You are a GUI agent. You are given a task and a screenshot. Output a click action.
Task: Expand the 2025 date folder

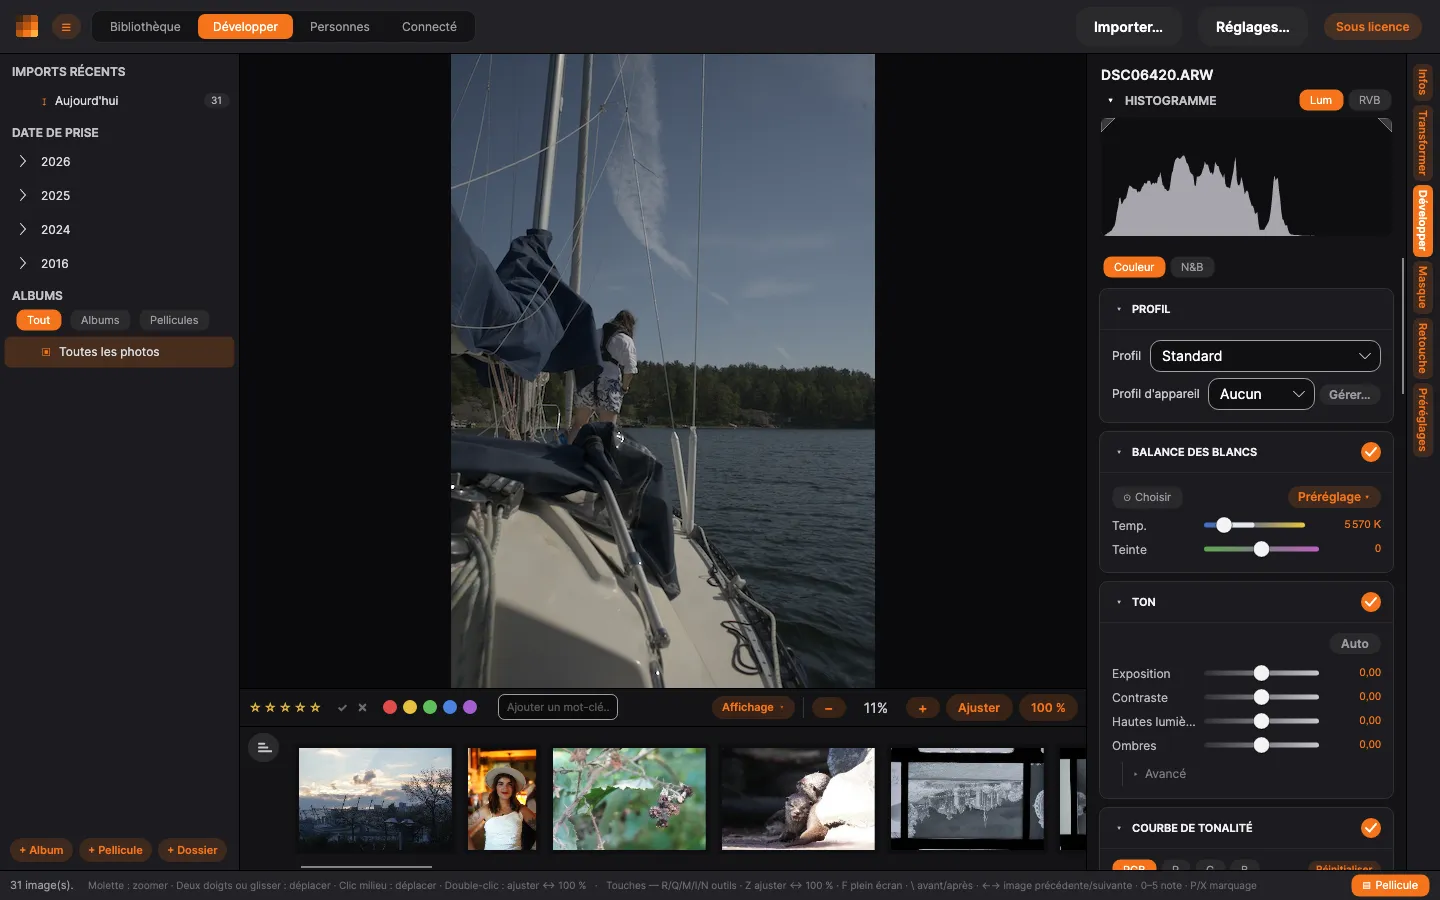coord(23,195)
